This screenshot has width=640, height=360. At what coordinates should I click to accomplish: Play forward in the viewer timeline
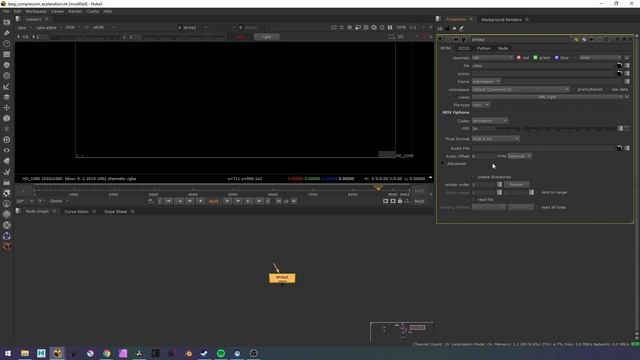[227, 201]
